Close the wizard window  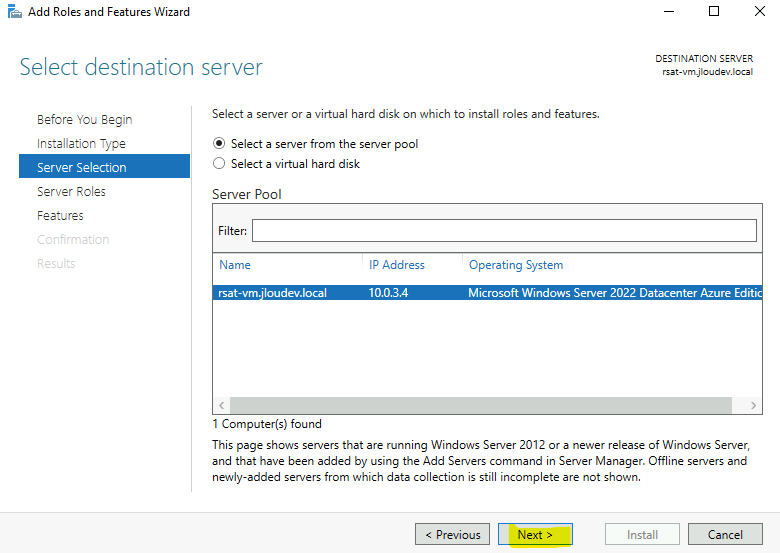760,11
